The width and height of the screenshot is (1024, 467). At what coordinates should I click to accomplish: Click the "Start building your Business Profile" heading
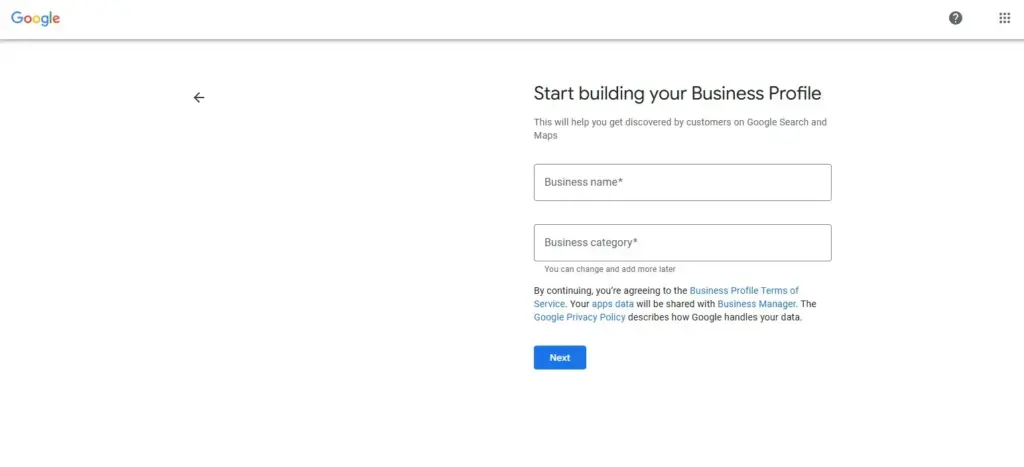click(x=677, y=94)
